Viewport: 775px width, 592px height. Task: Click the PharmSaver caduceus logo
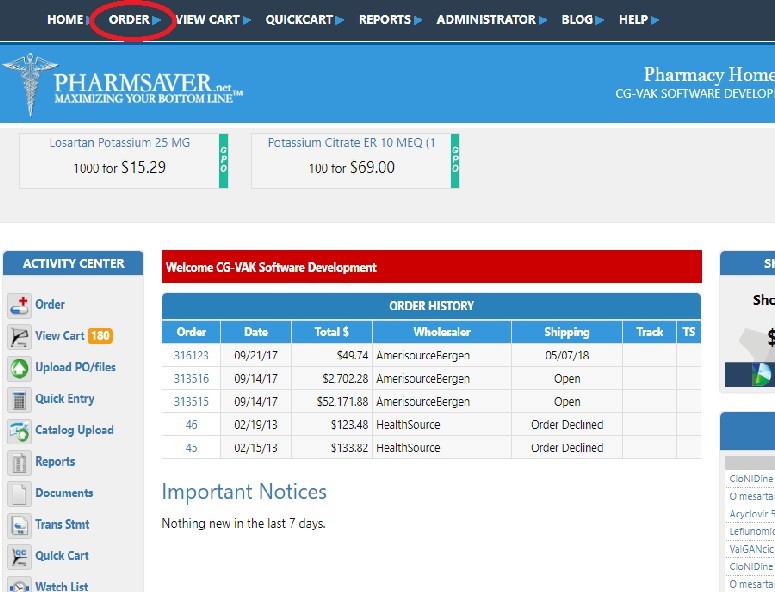click(x=30, y=84)
